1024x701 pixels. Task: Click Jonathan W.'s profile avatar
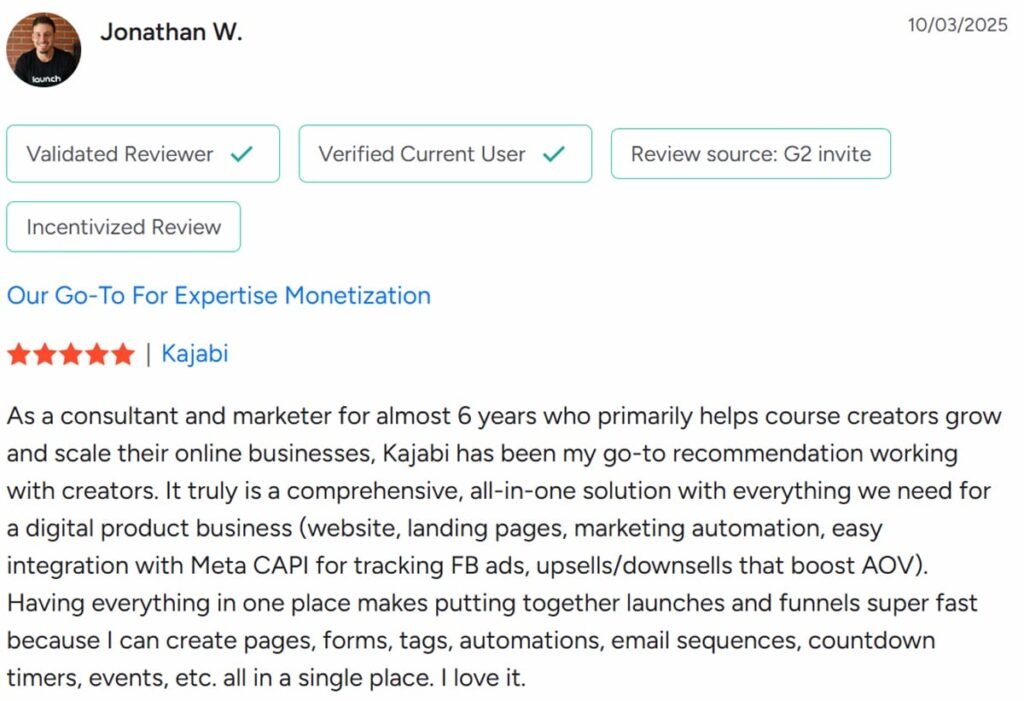pos(43,48)
